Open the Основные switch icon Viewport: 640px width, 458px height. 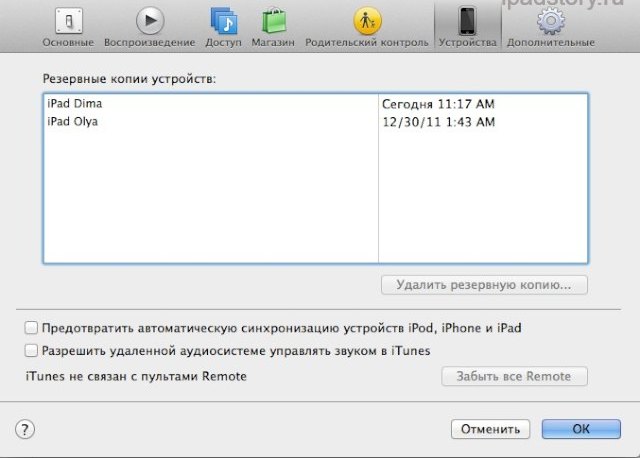69,20
